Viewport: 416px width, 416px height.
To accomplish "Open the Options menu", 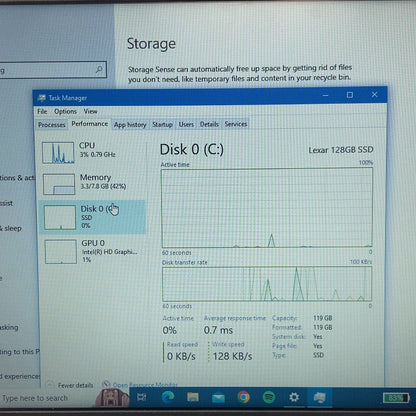I will pos(65,111).
